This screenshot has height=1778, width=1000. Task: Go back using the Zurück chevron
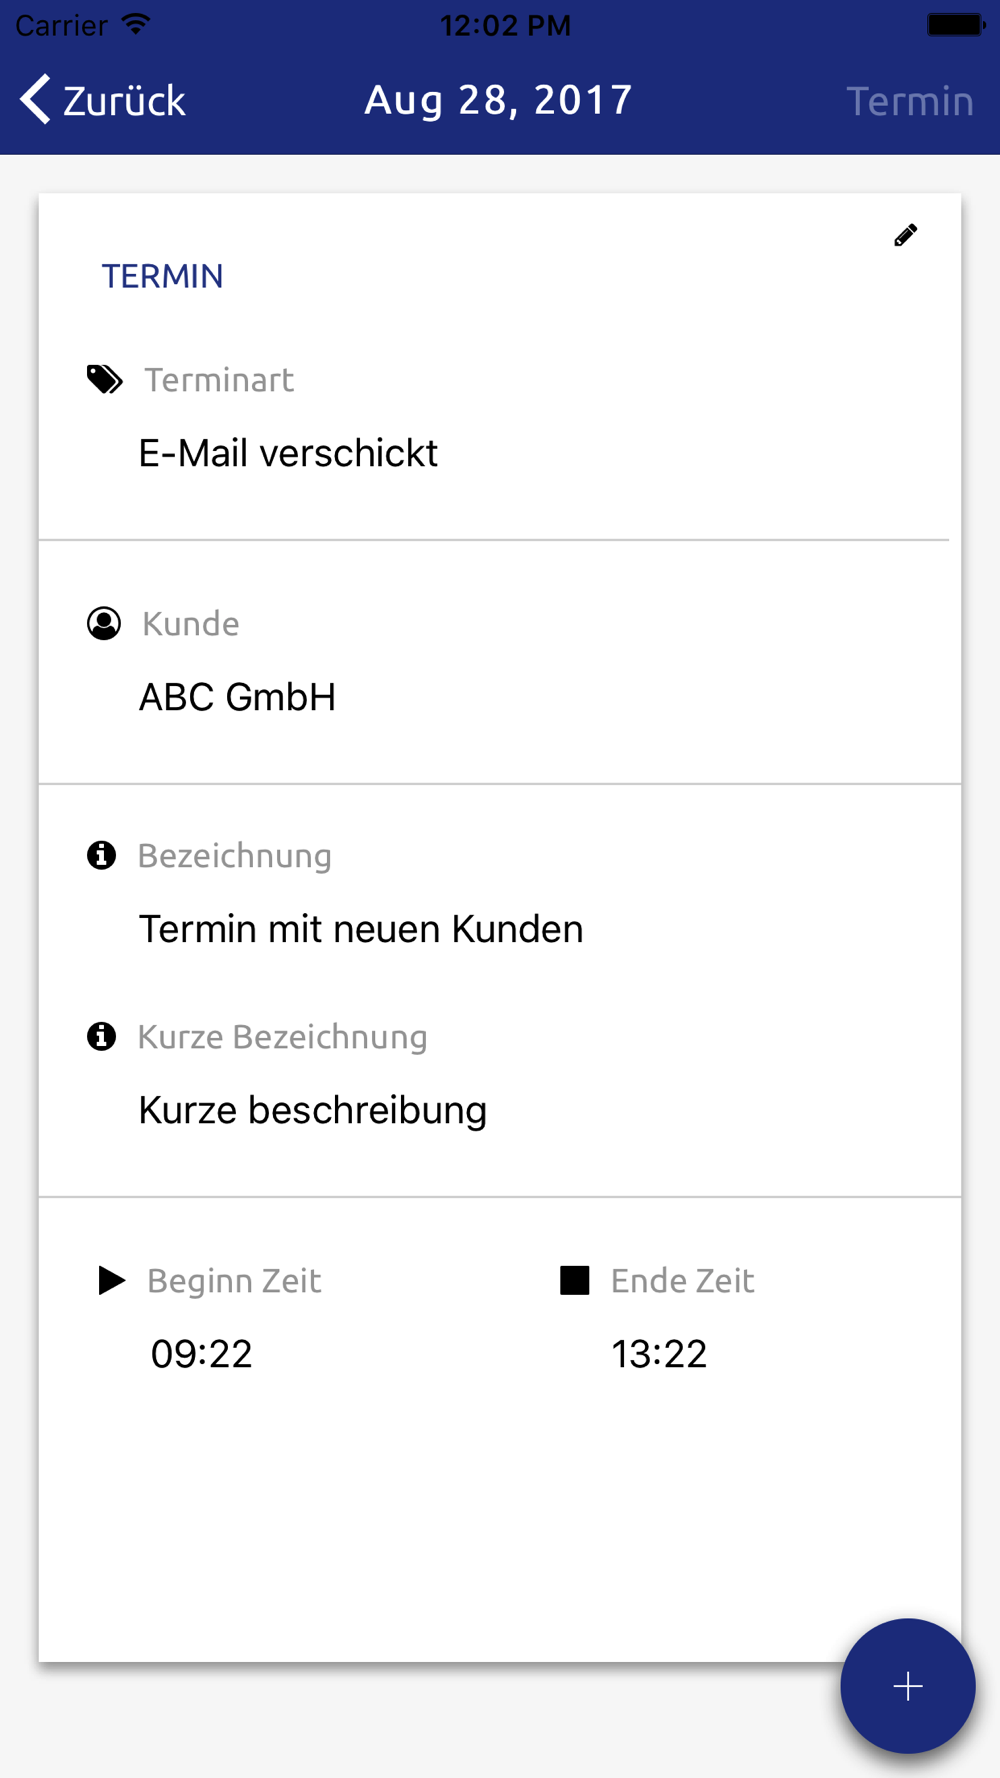coord(35,100)
